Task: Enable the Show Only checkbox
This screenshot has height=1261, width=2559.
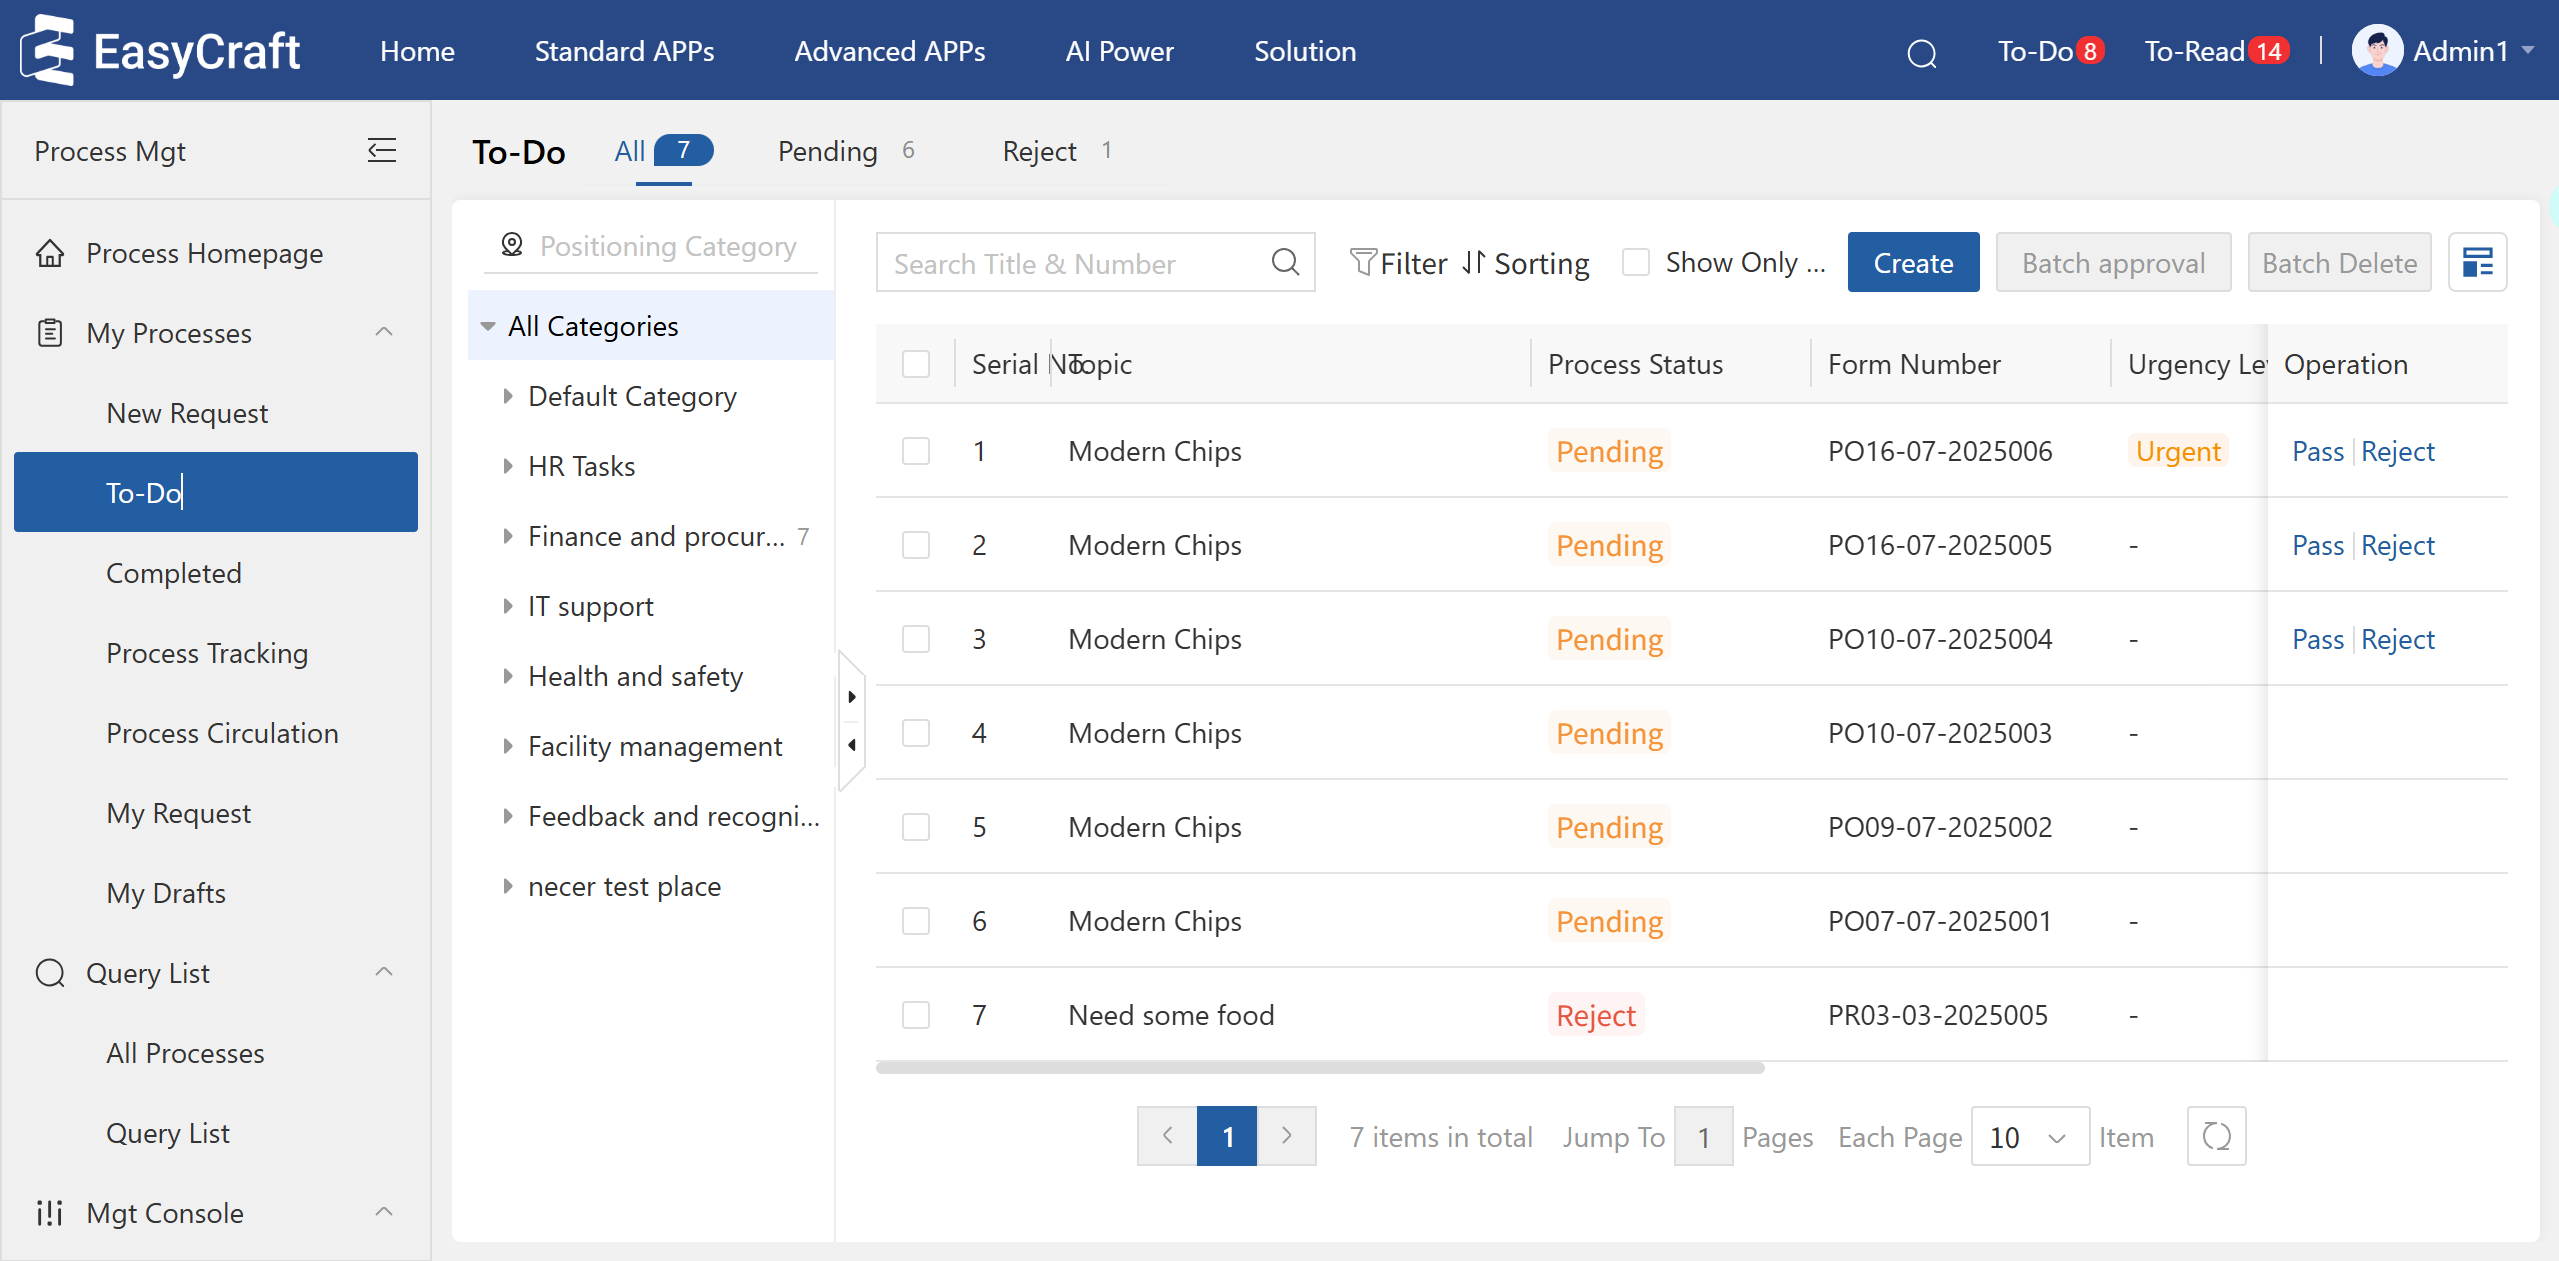Action: point(1636,263)
